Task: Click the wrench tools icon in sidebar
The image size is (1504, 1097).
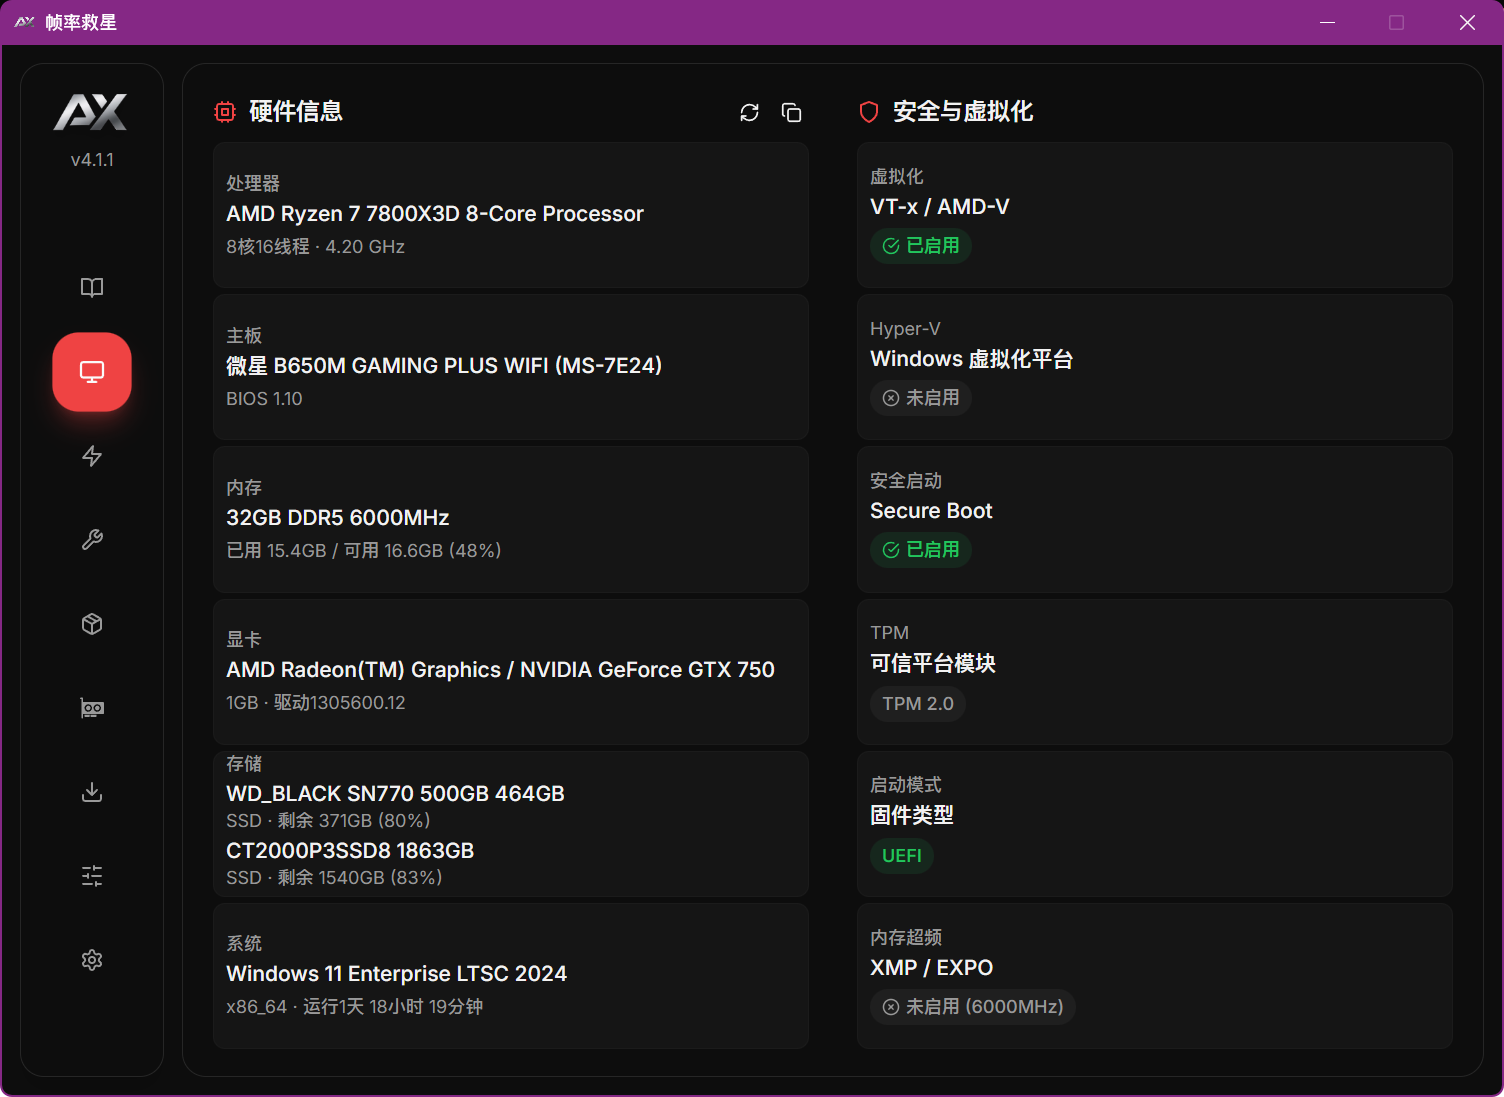Action: tap(92, 540)
